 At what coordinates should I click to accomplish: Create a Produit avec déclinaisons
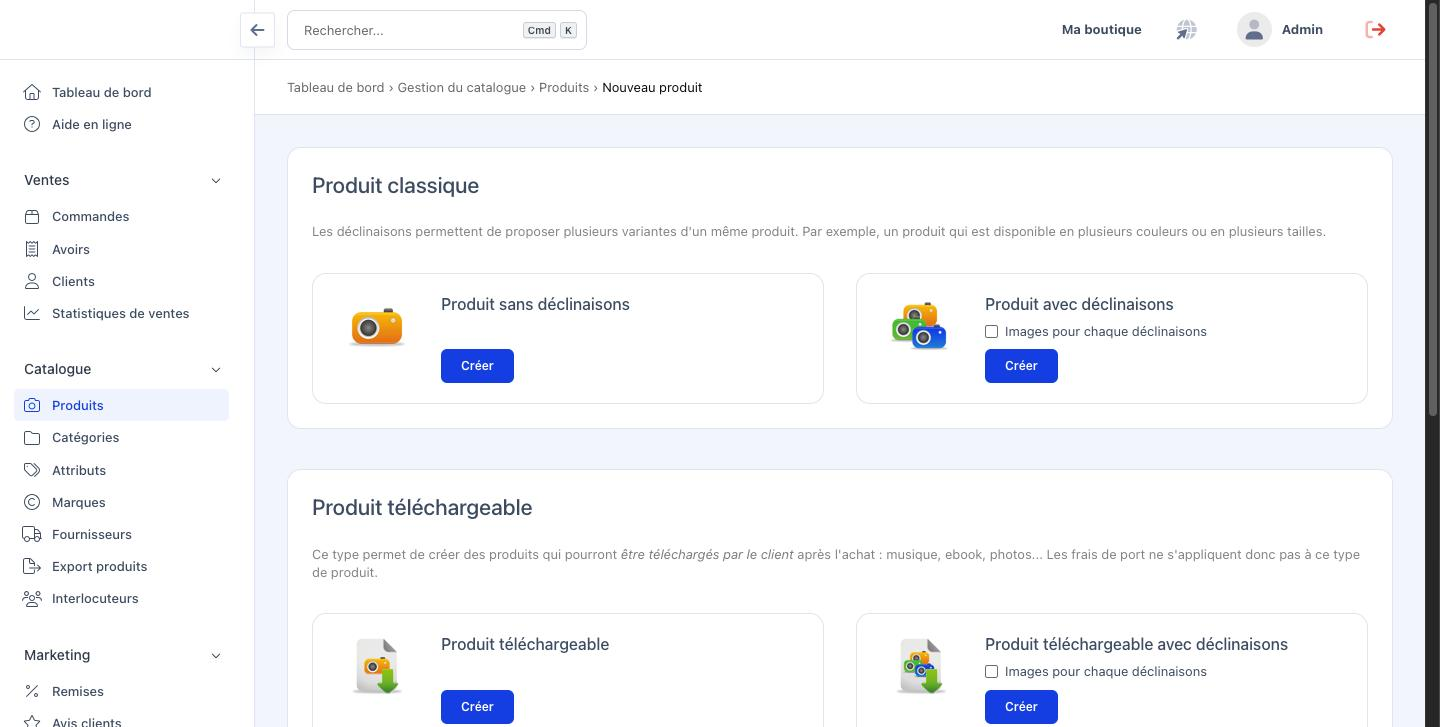pos(1021,366)
